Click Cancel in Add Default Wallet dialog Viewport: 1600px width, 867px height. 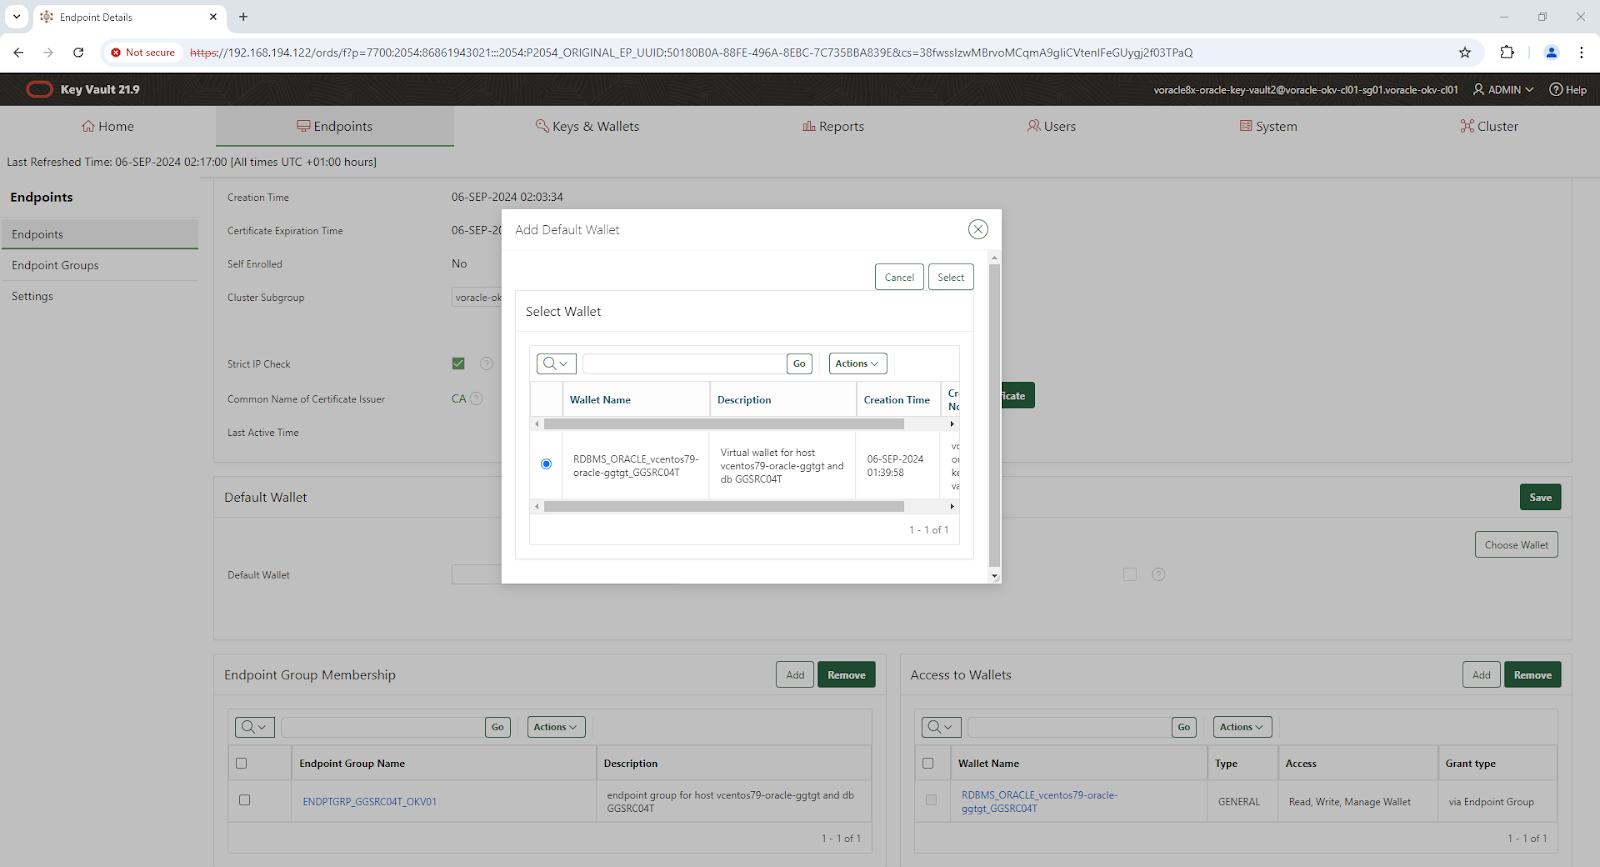(899, 277)
